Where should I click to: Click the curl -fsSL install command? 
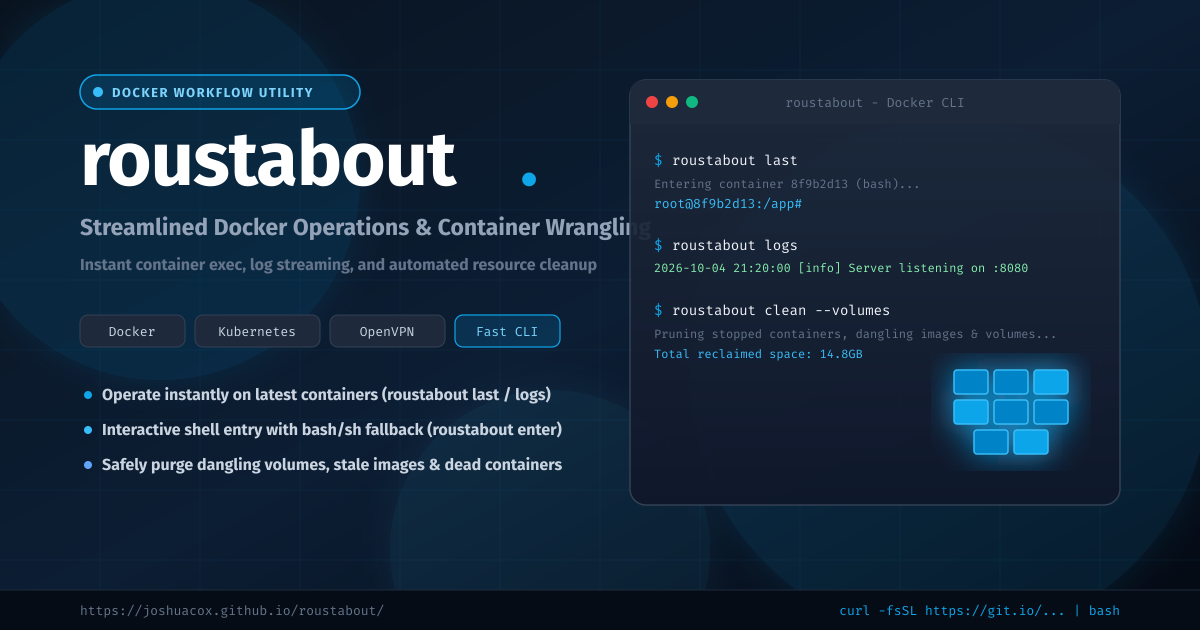point(979,611)
